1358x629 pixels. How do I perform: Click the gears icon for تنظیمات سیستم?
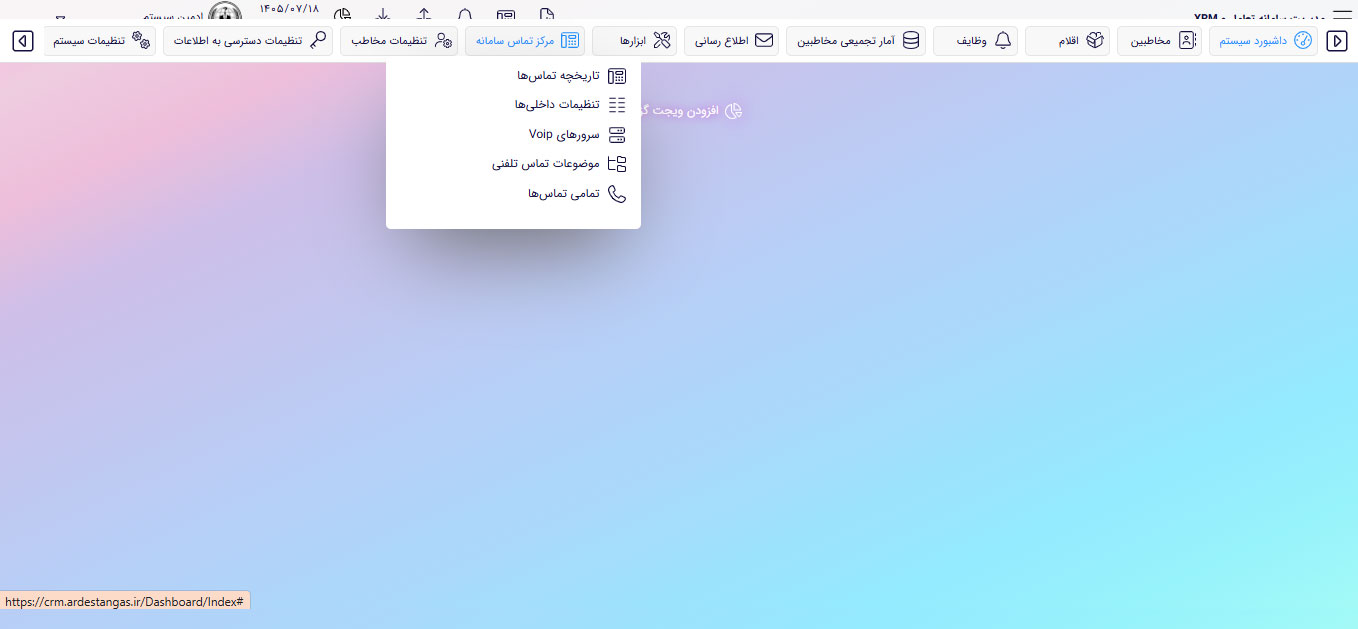142,41
